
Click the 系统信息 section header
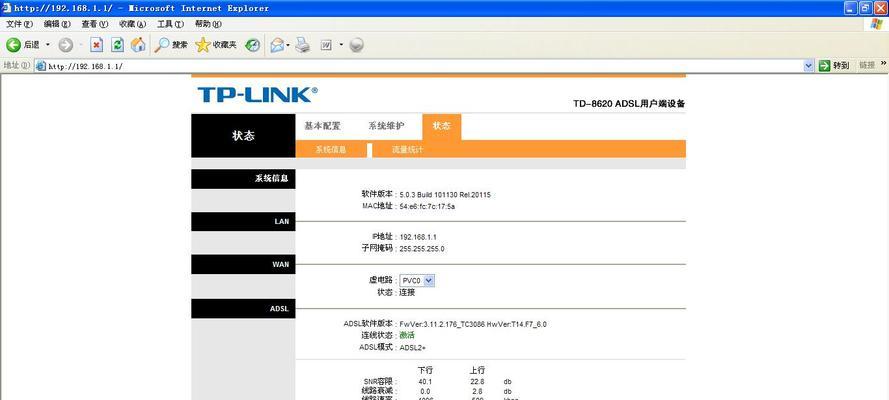tap(243, 178)
